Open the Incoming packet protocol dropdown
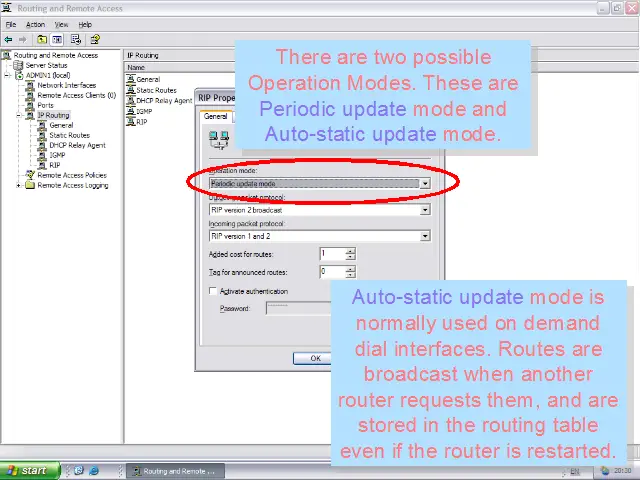This screenshot has width=640, height=480. click(424, 236)
